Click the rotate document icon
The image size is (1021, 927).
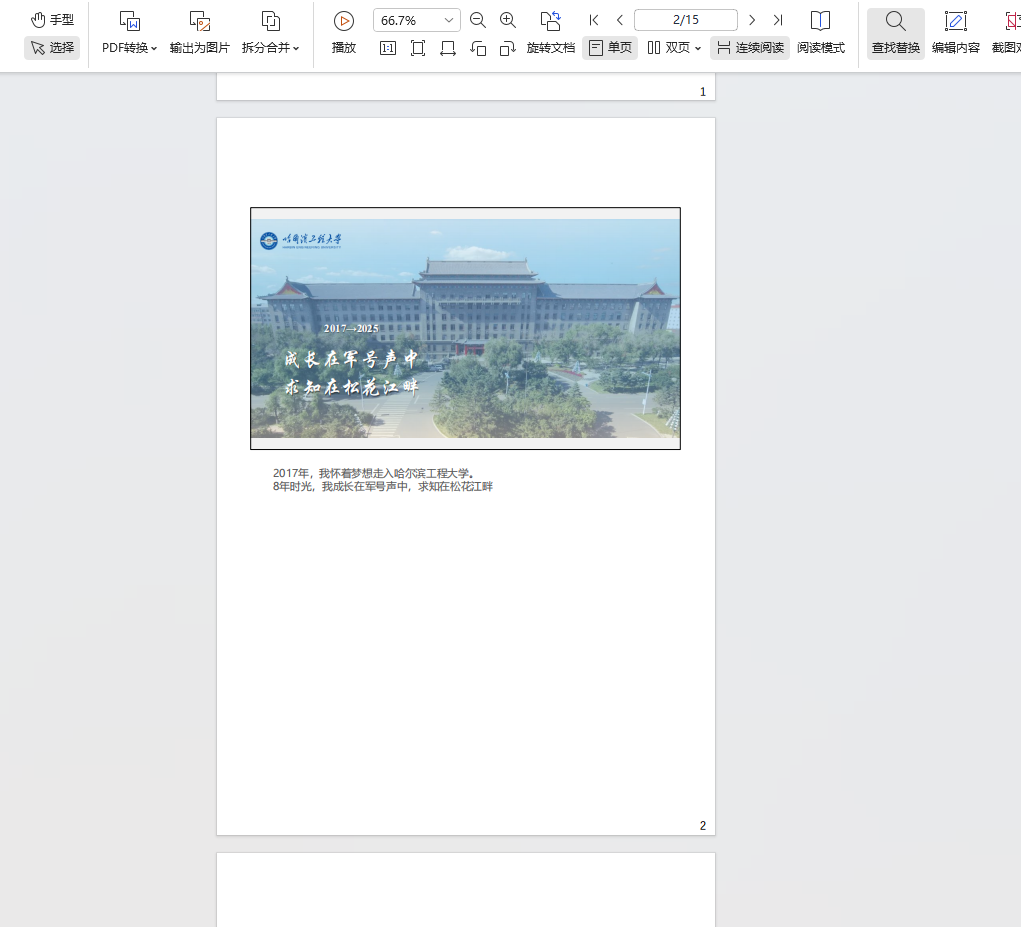click(551, 20)
